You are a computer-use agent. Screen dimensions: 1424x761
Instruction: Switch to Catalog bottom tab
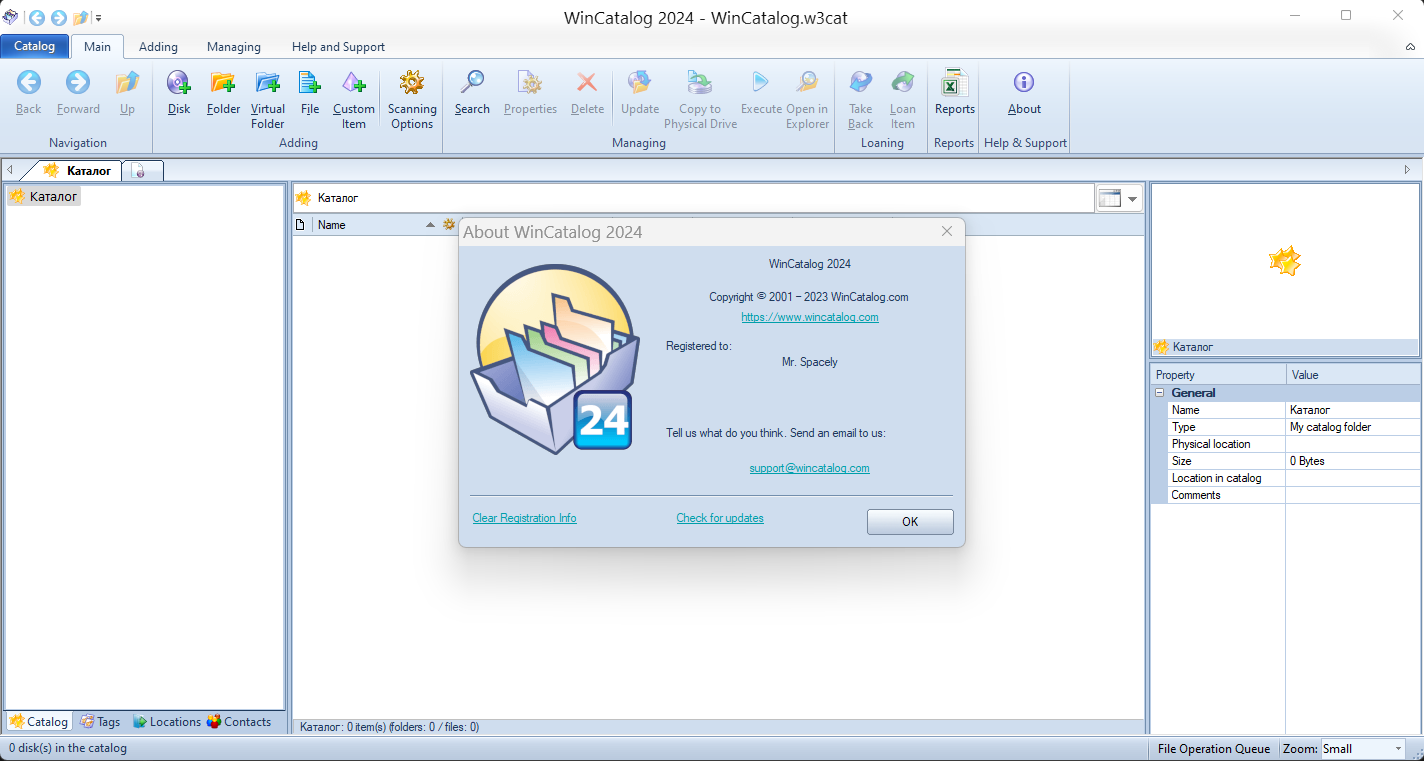pos(39,721)
